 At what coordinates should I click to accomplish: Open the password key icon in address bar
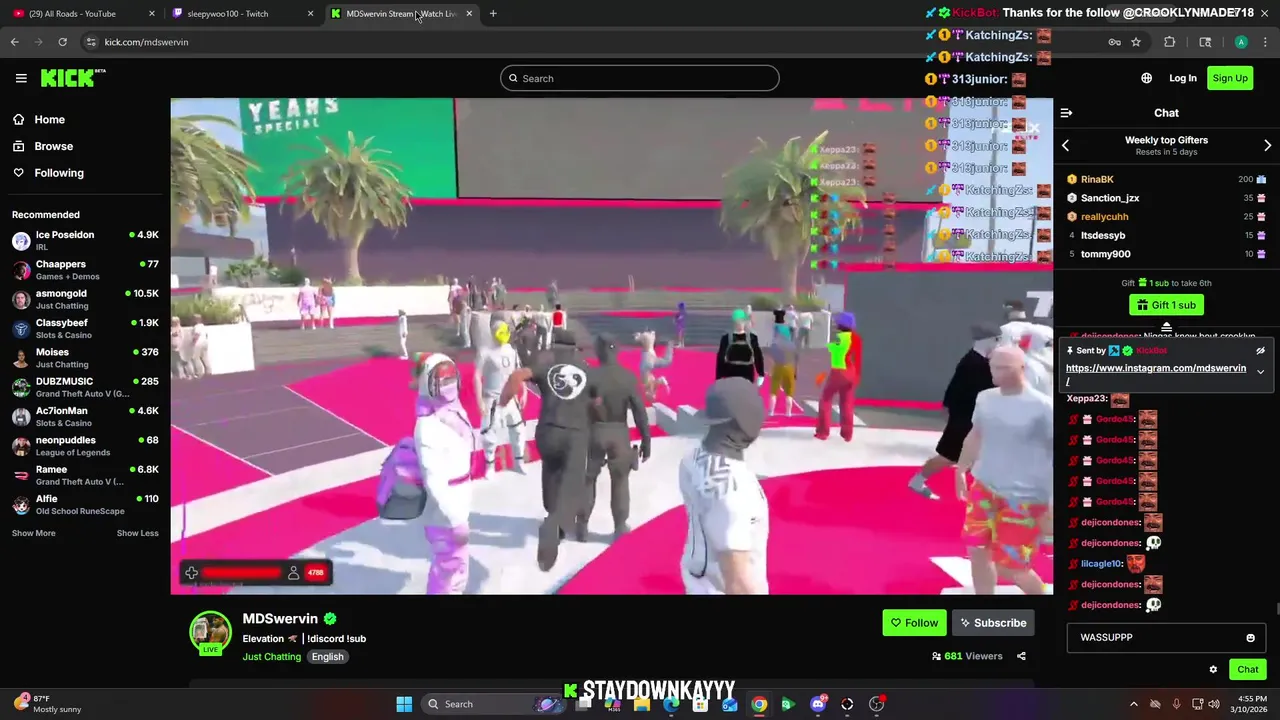pos(1114,42)
